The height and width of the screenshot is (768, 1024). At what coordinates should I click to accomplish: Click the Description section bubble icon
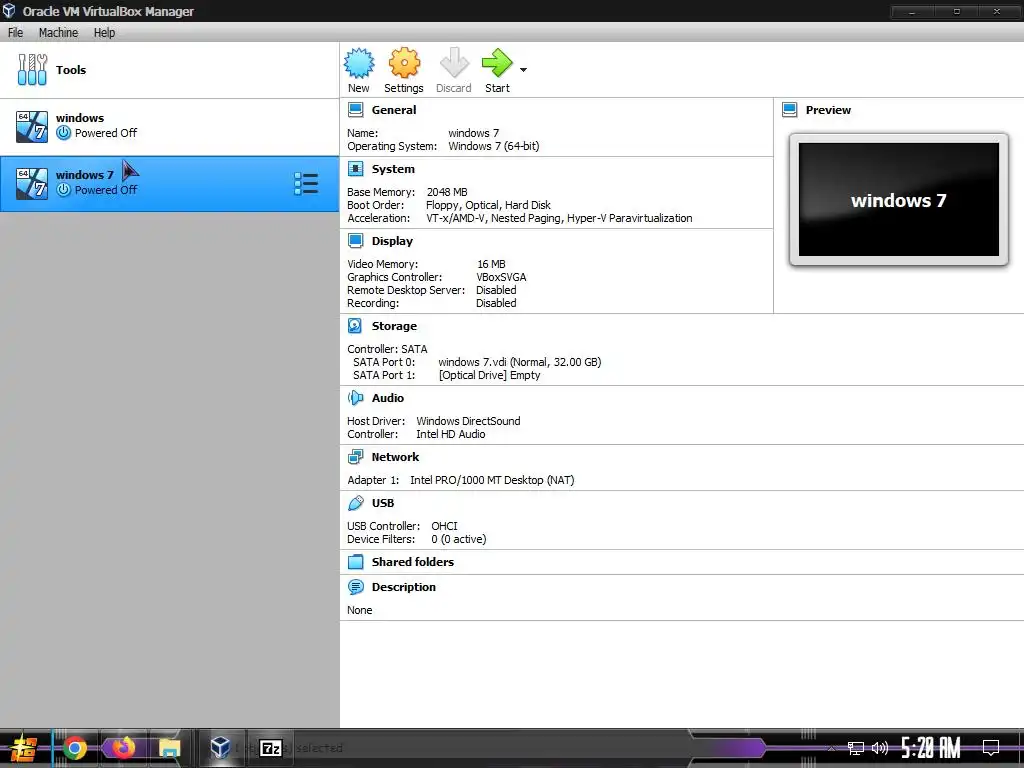(355, 587)
